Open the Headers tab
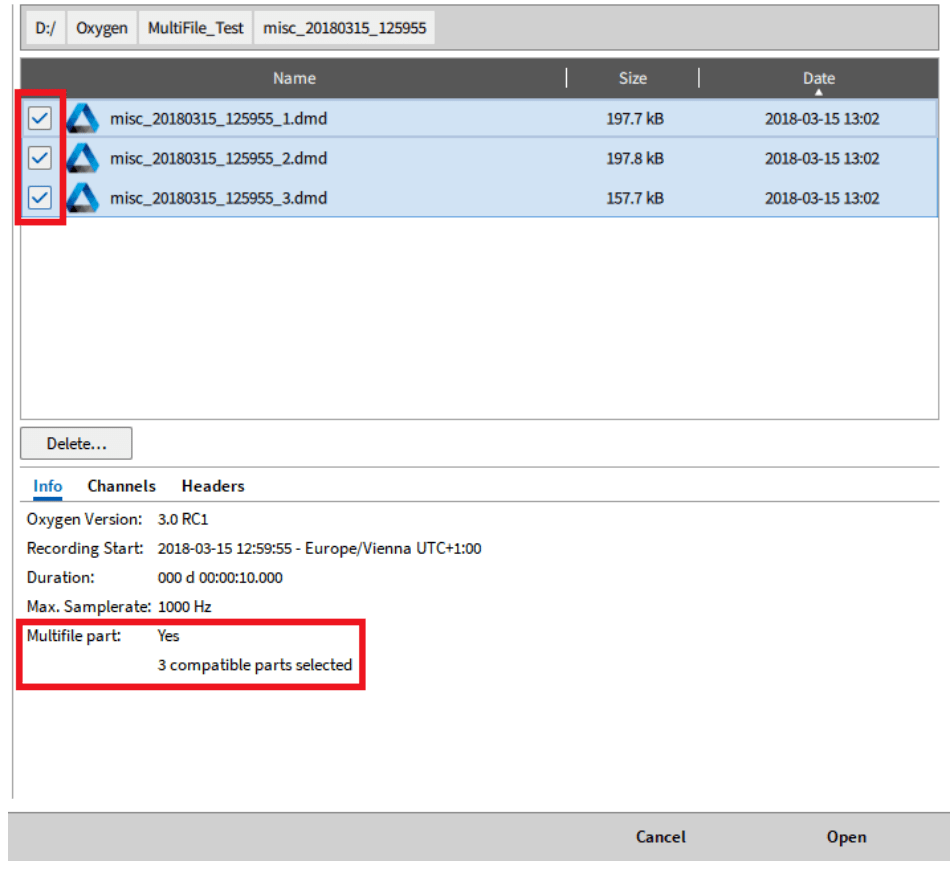This screenshot has width=950, height=875. click(213, 486)
